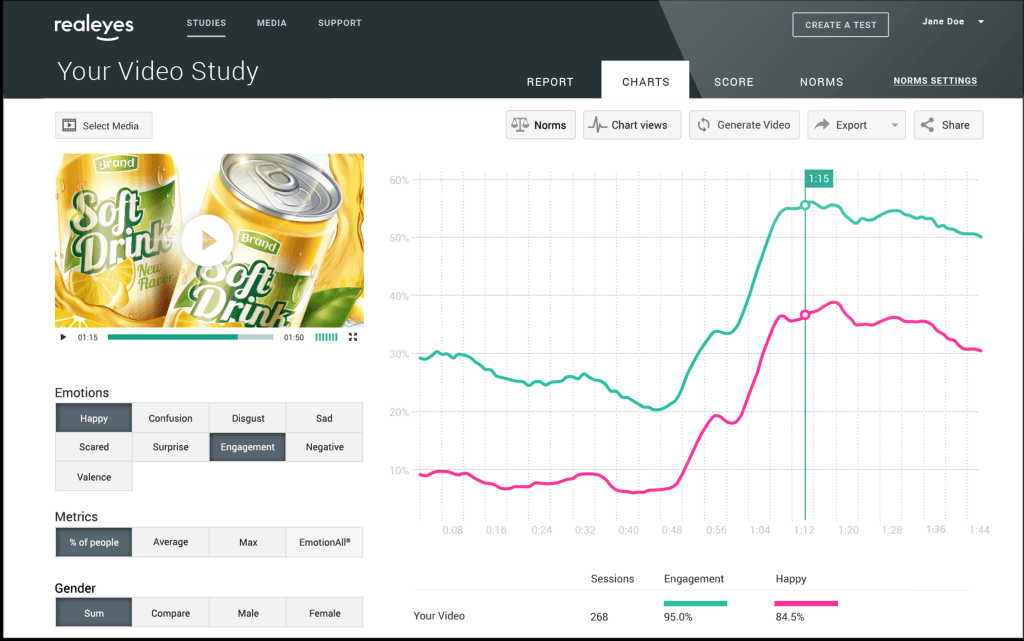
Task: Open sharing options via the Share icon
Action: [928, 124]
